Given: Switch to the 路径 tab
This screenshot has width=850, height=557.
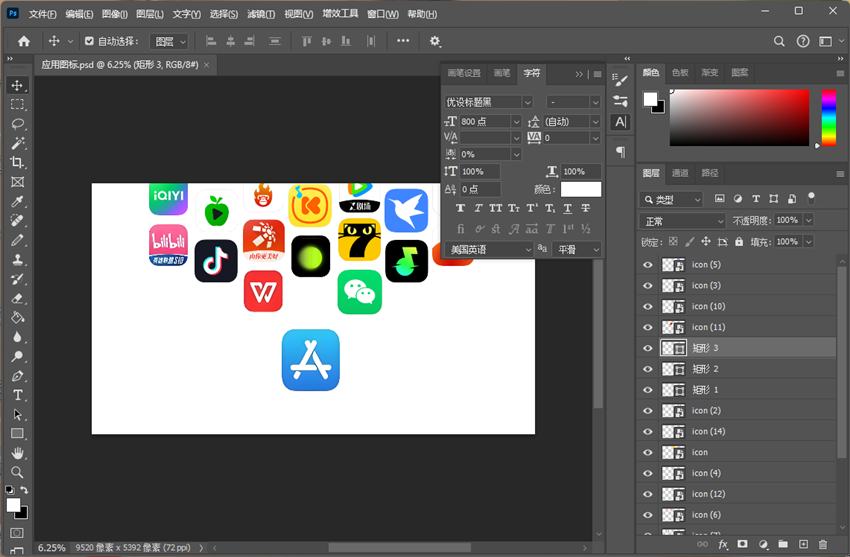Looking at the screenshot, I should click(710, 173).
